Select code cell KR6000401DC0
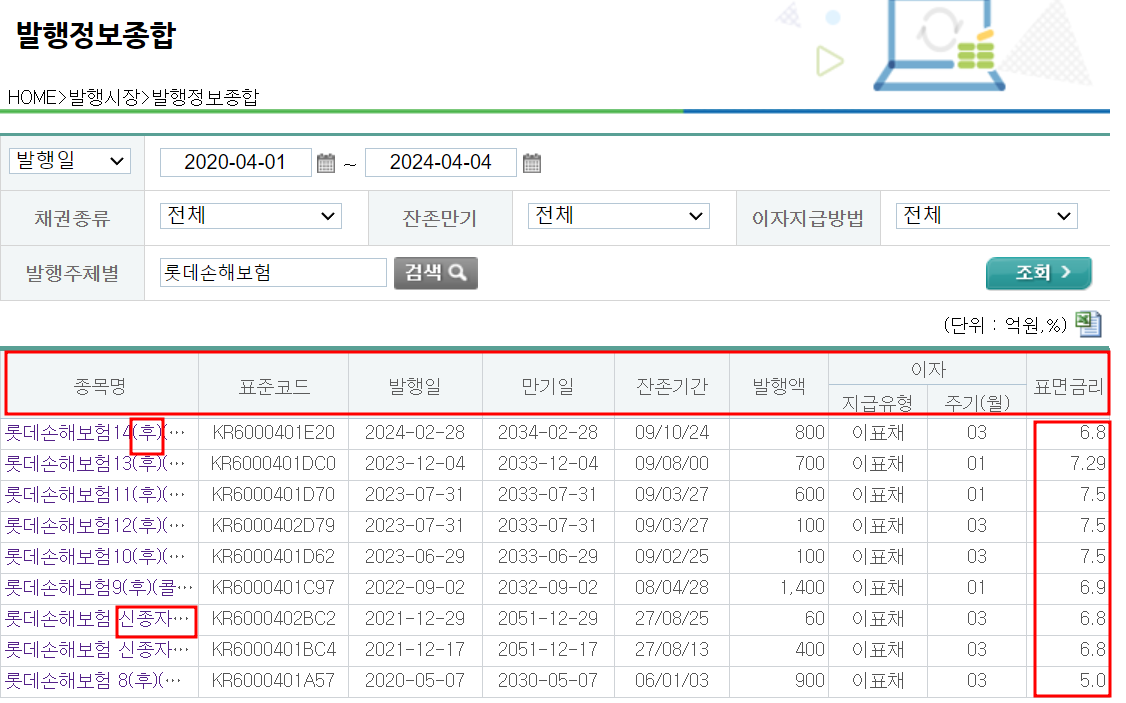Viewport: 1126px width, 703px height. (274, 464)
